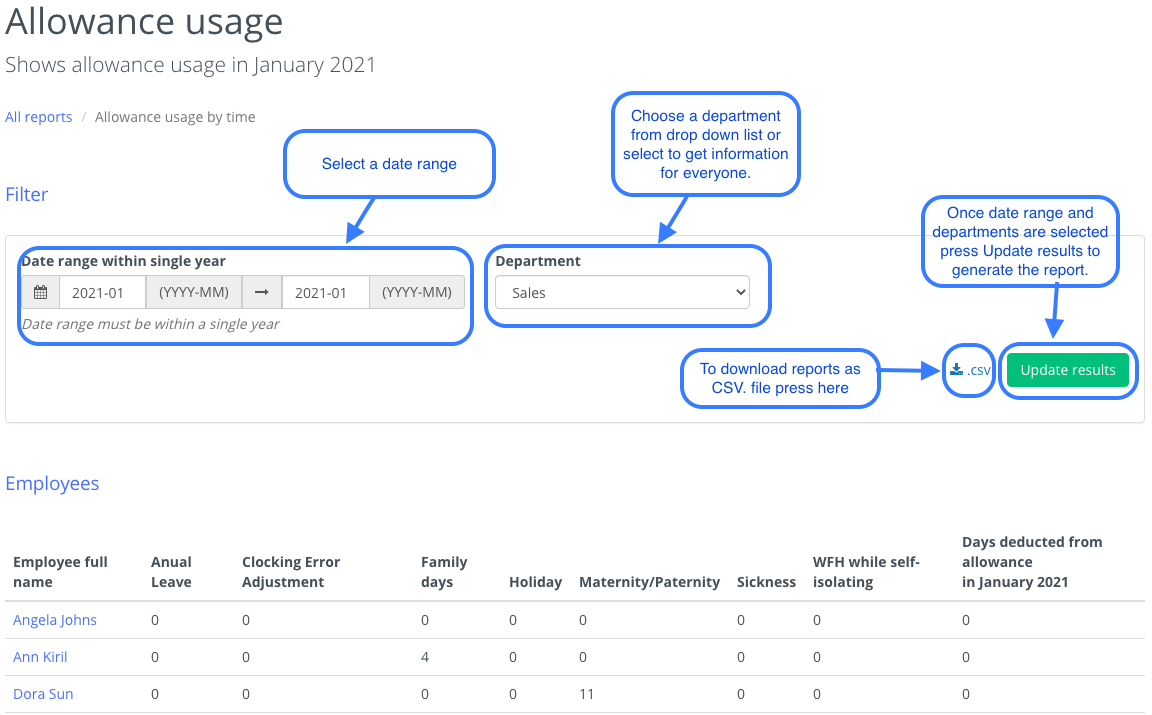
Task: Click the arrow between the two date fields
Action: (x=261, y=292)
